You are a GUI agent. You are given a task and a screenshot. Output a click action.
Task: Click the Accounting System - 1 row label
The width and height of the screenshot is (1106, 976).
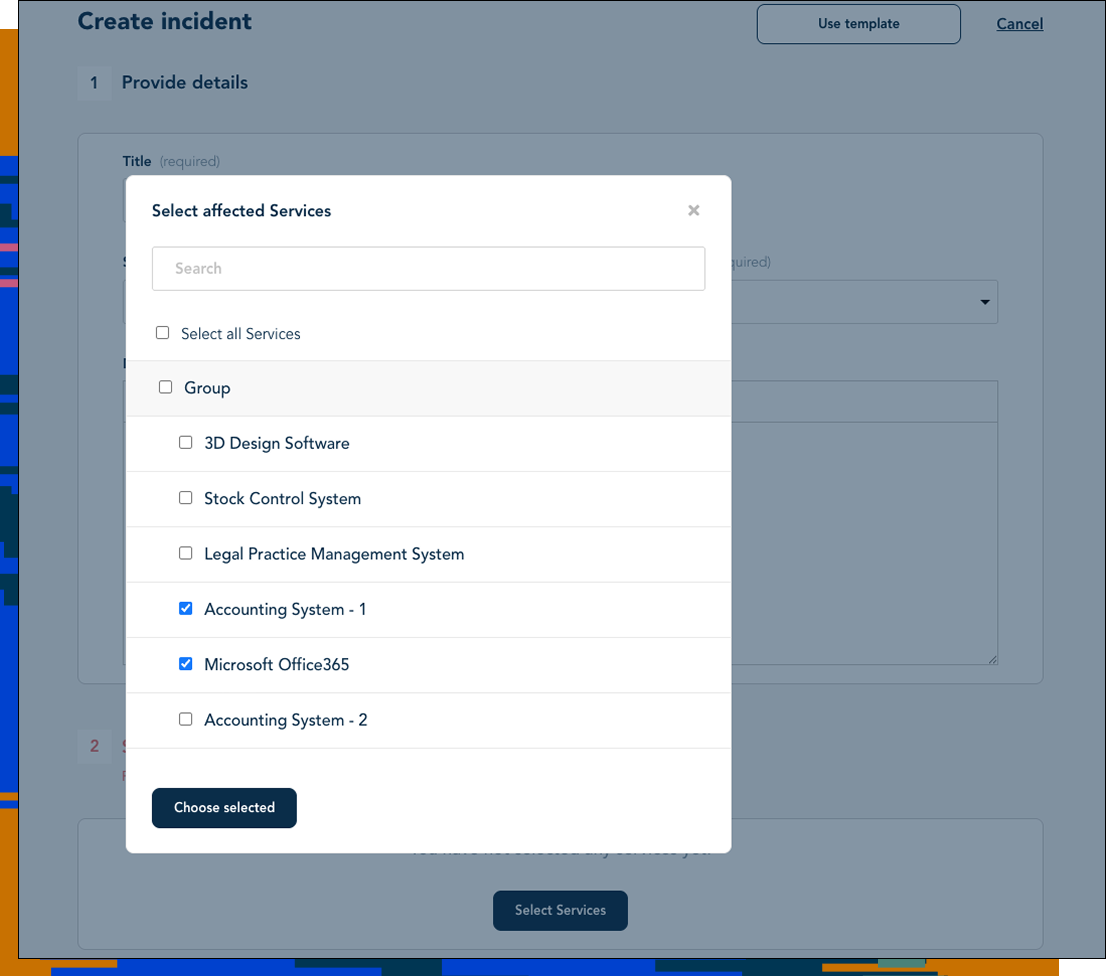(283, 608)
